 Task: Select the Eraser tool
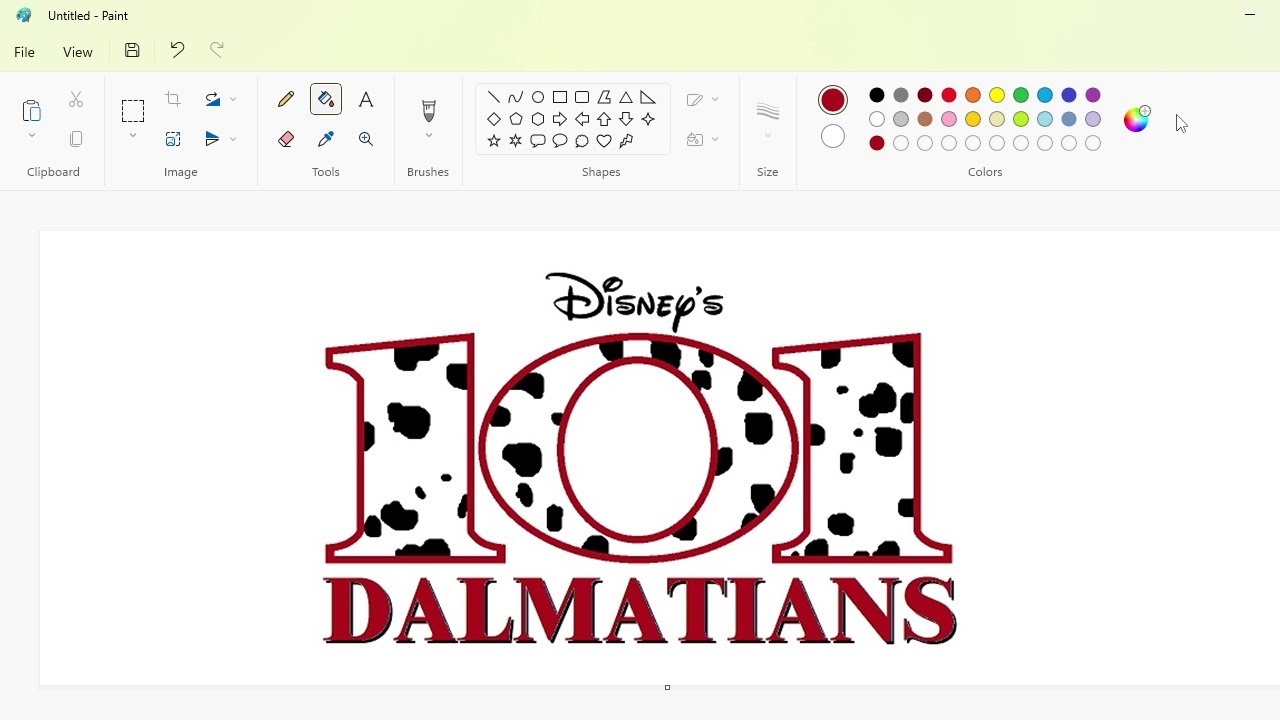286,139
